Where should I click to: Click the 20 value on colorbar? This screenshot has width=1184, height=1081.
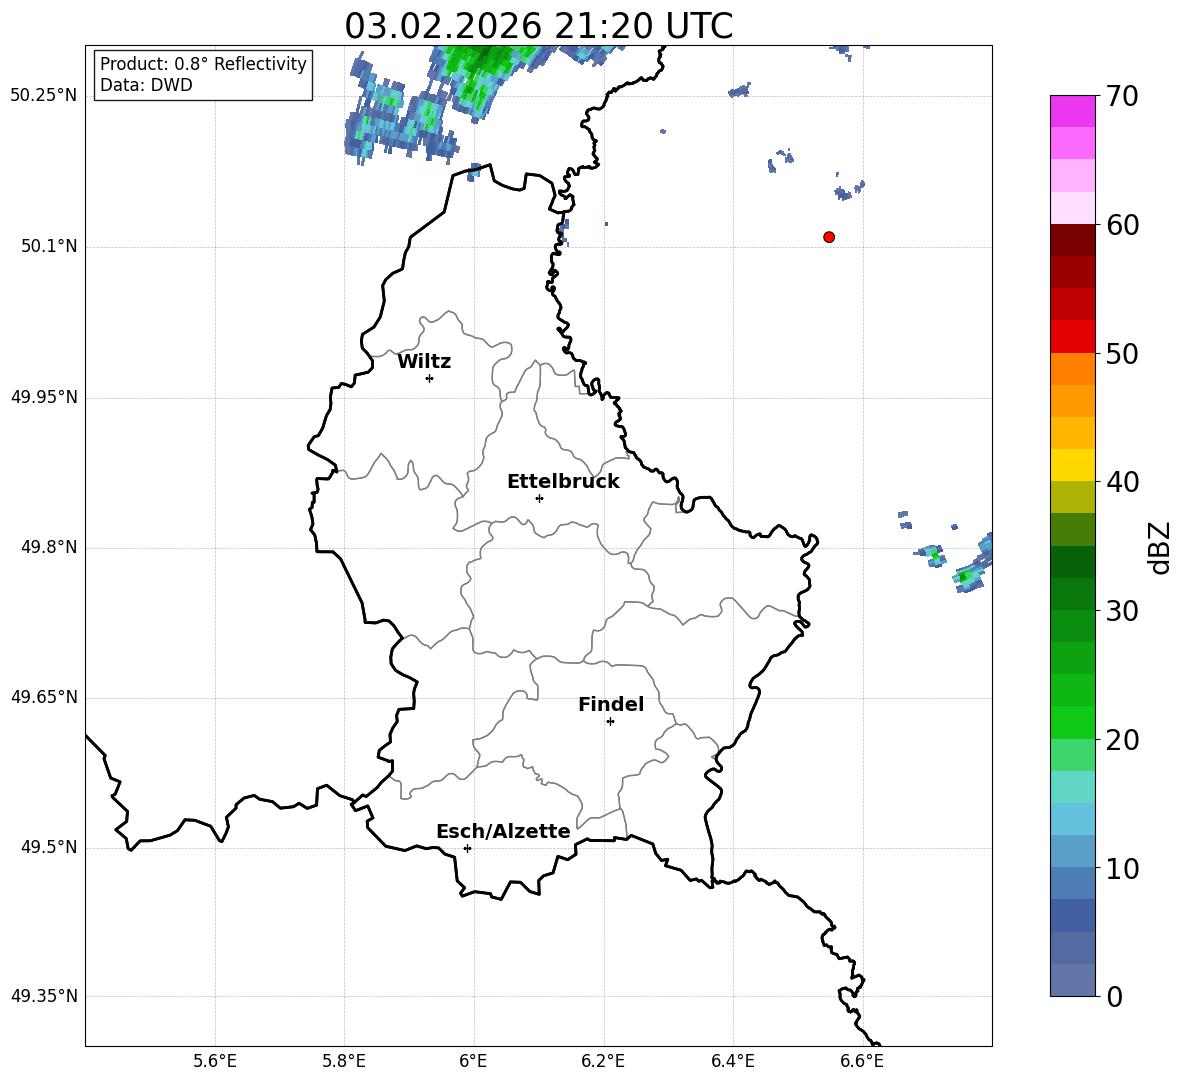(1122, 740)
